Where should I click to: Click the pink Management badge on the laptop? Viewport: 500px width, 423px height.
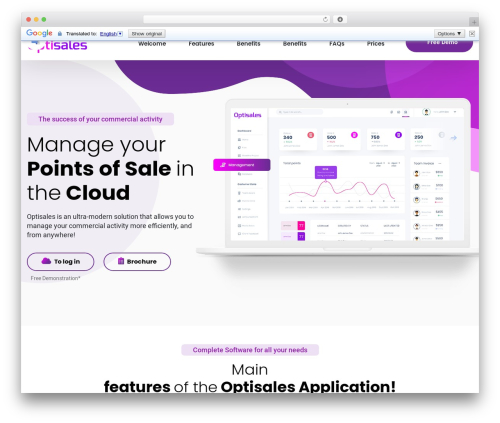click(x=242, y=165)
